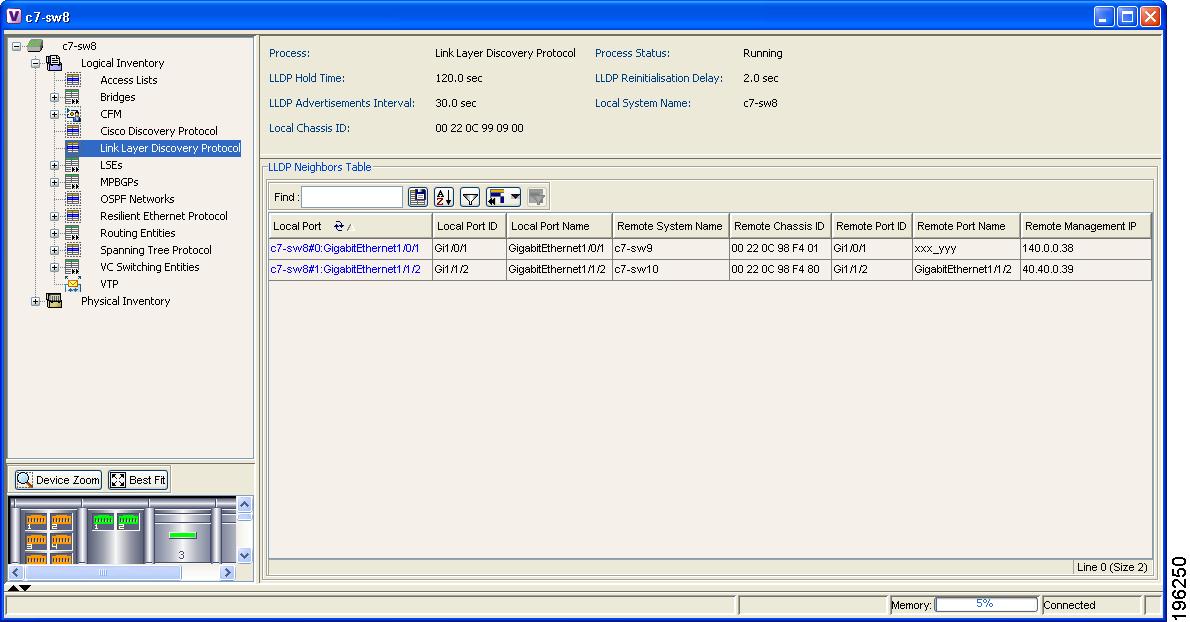Select green port 1 in device view

102,521
